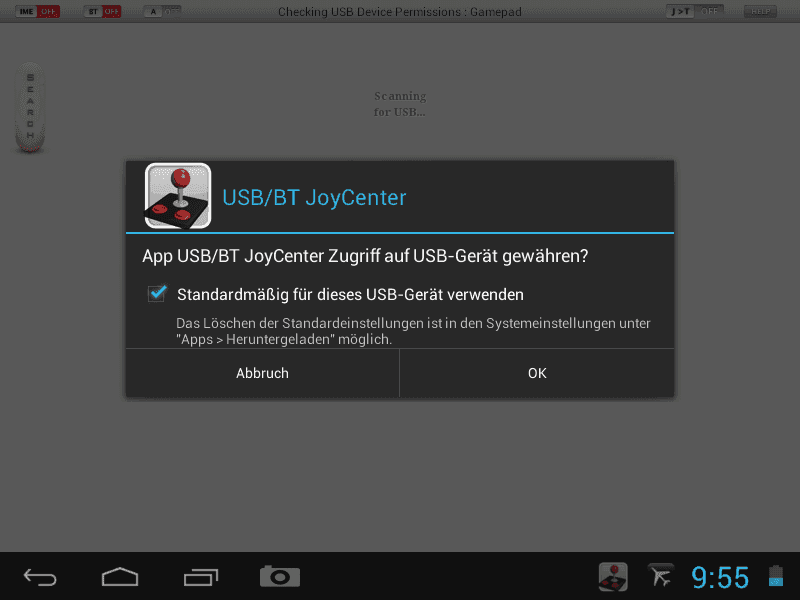Tap the vertical SEARCH button

point(30,107)
